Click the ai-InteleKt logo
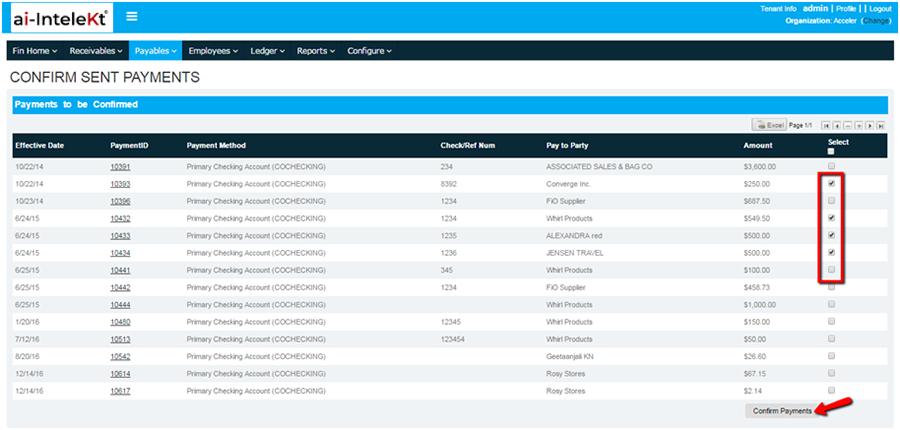 [60, 18]
